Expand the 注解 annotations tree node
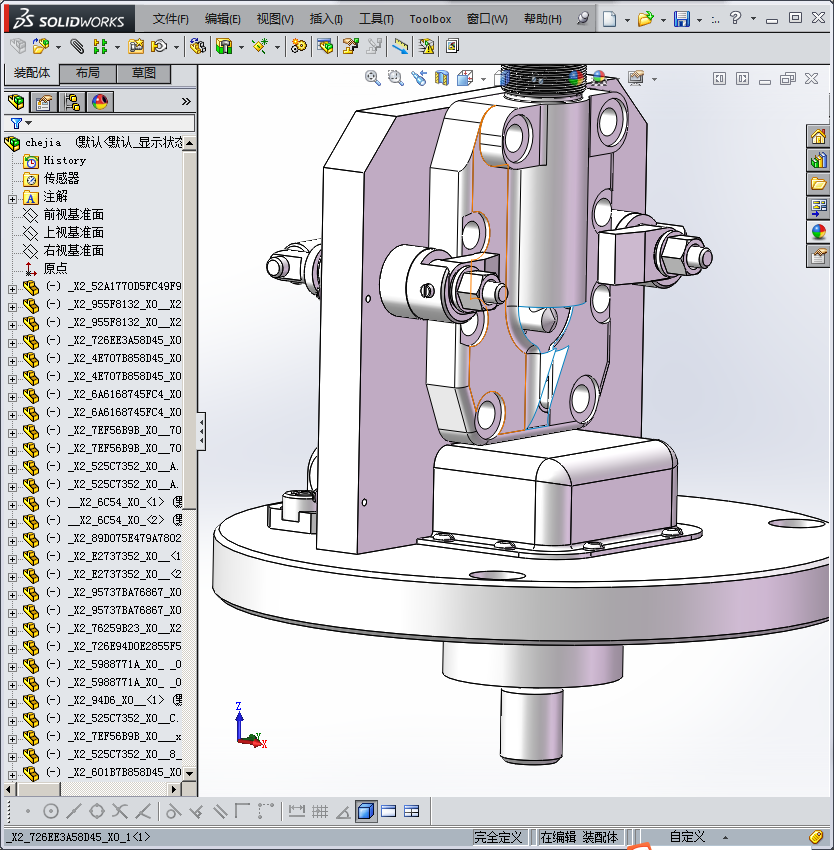 click(x=12, y=197)
